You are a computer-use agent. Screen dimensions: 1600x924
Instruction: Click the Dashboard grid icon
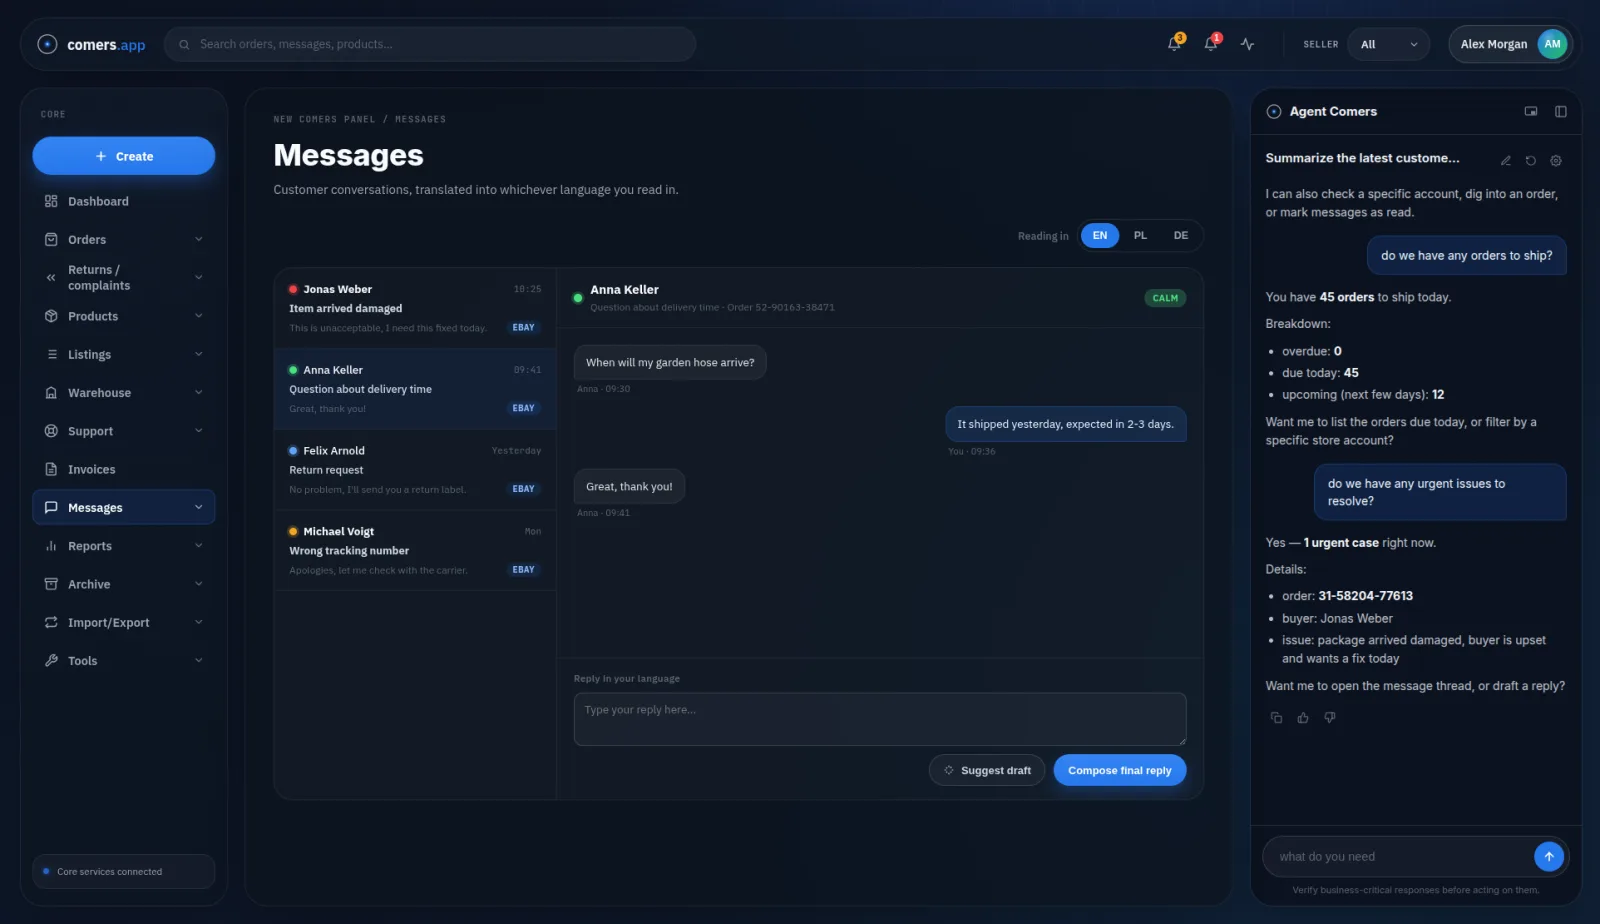coord(51,201)
